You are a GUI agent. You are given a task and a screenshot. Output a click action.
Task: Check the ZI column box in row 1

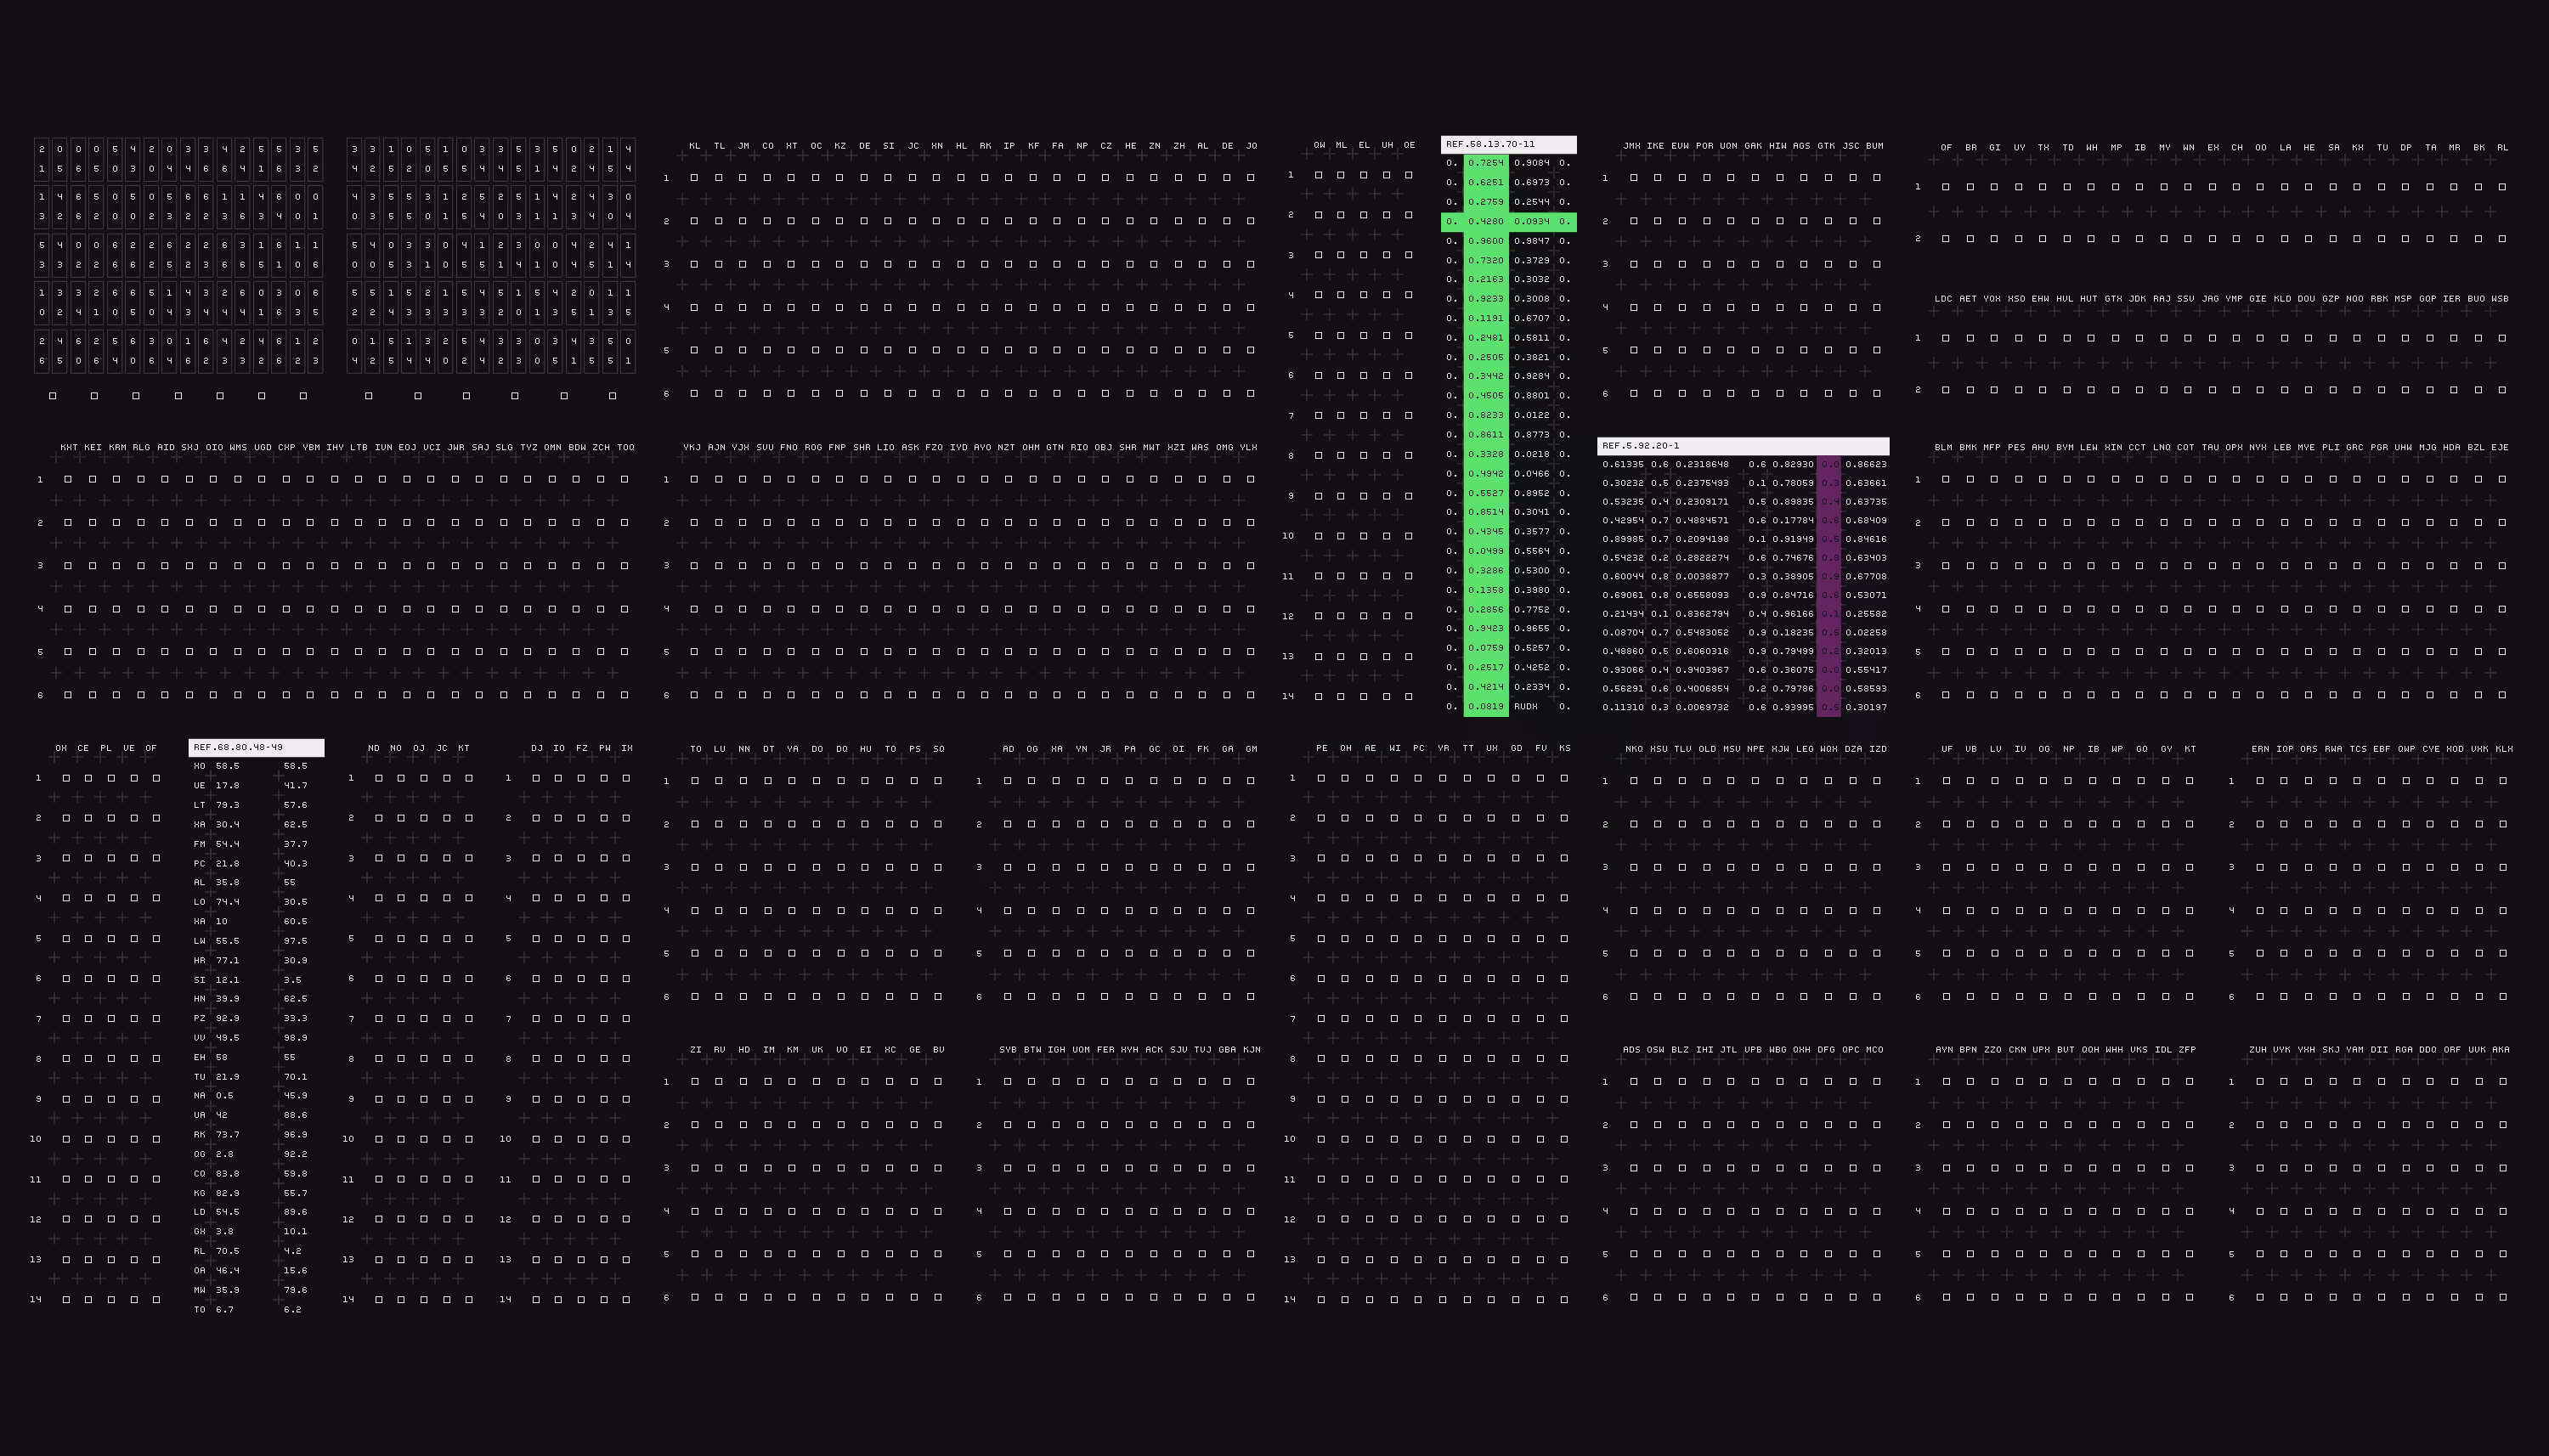pyautogui.click(x=694, y=1082)
